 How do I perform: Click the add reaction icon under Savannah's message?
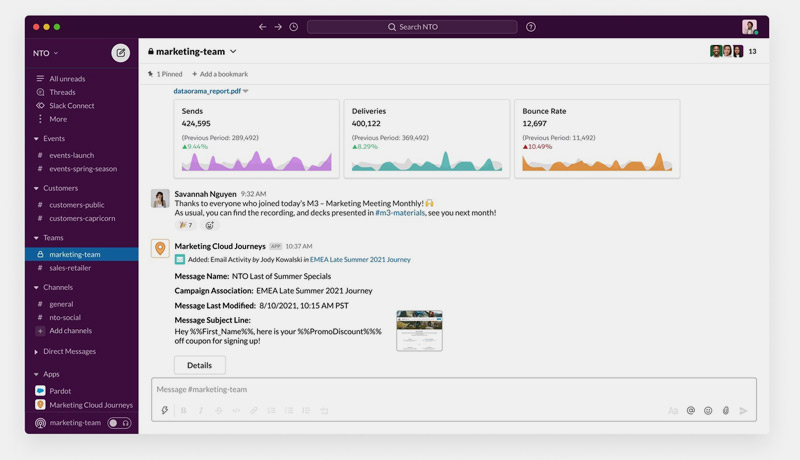coord(209,226)
